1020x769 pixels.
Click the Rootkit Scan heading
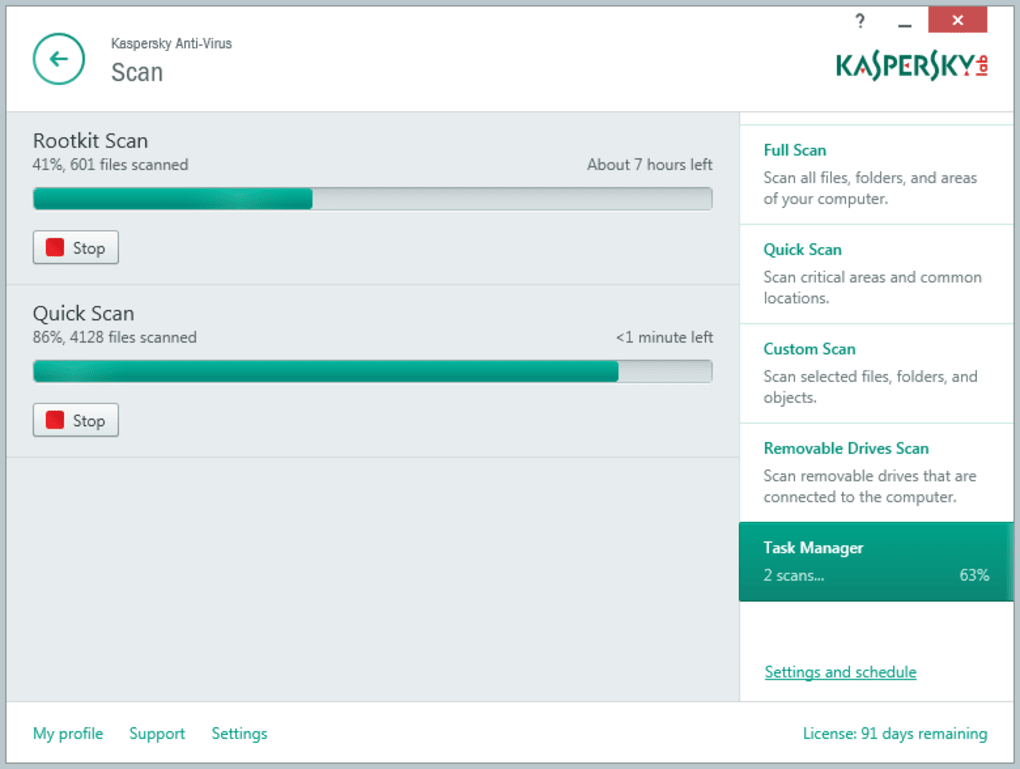(90, 141)
